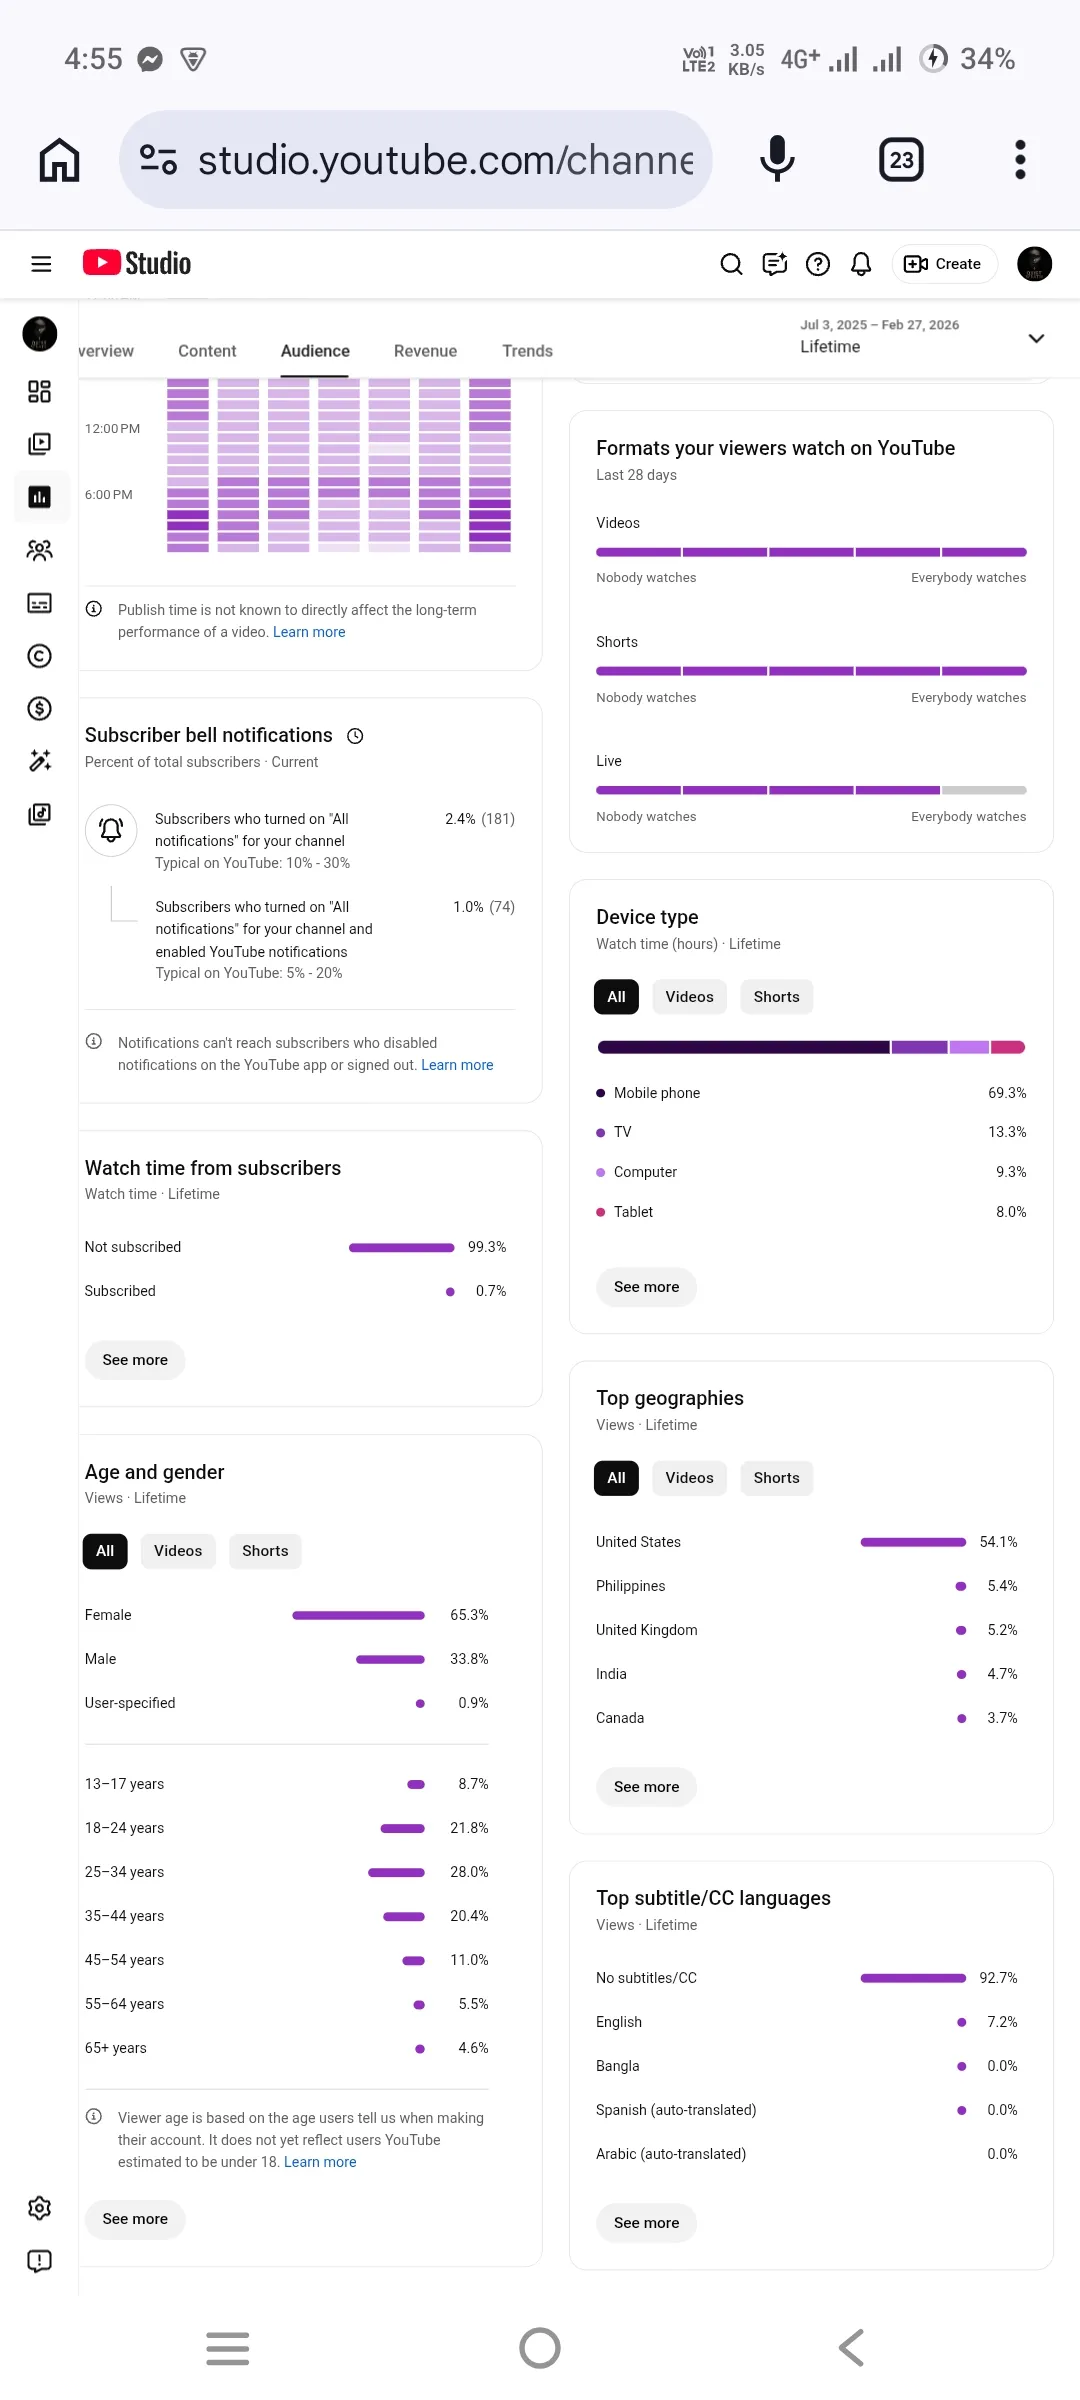Open the Earn dollar icon in sidebar

pos(40,709)
